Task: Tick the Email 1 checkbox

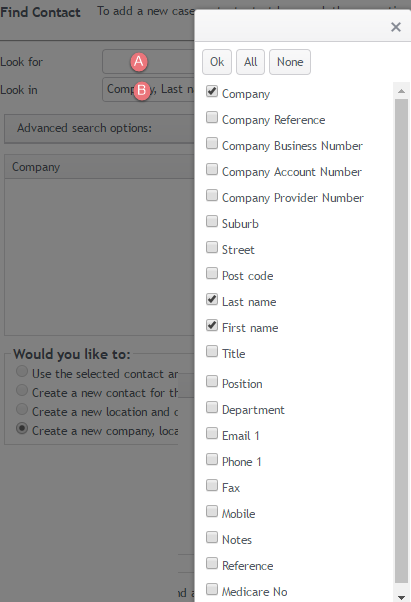Action: (x=212, y=433)
